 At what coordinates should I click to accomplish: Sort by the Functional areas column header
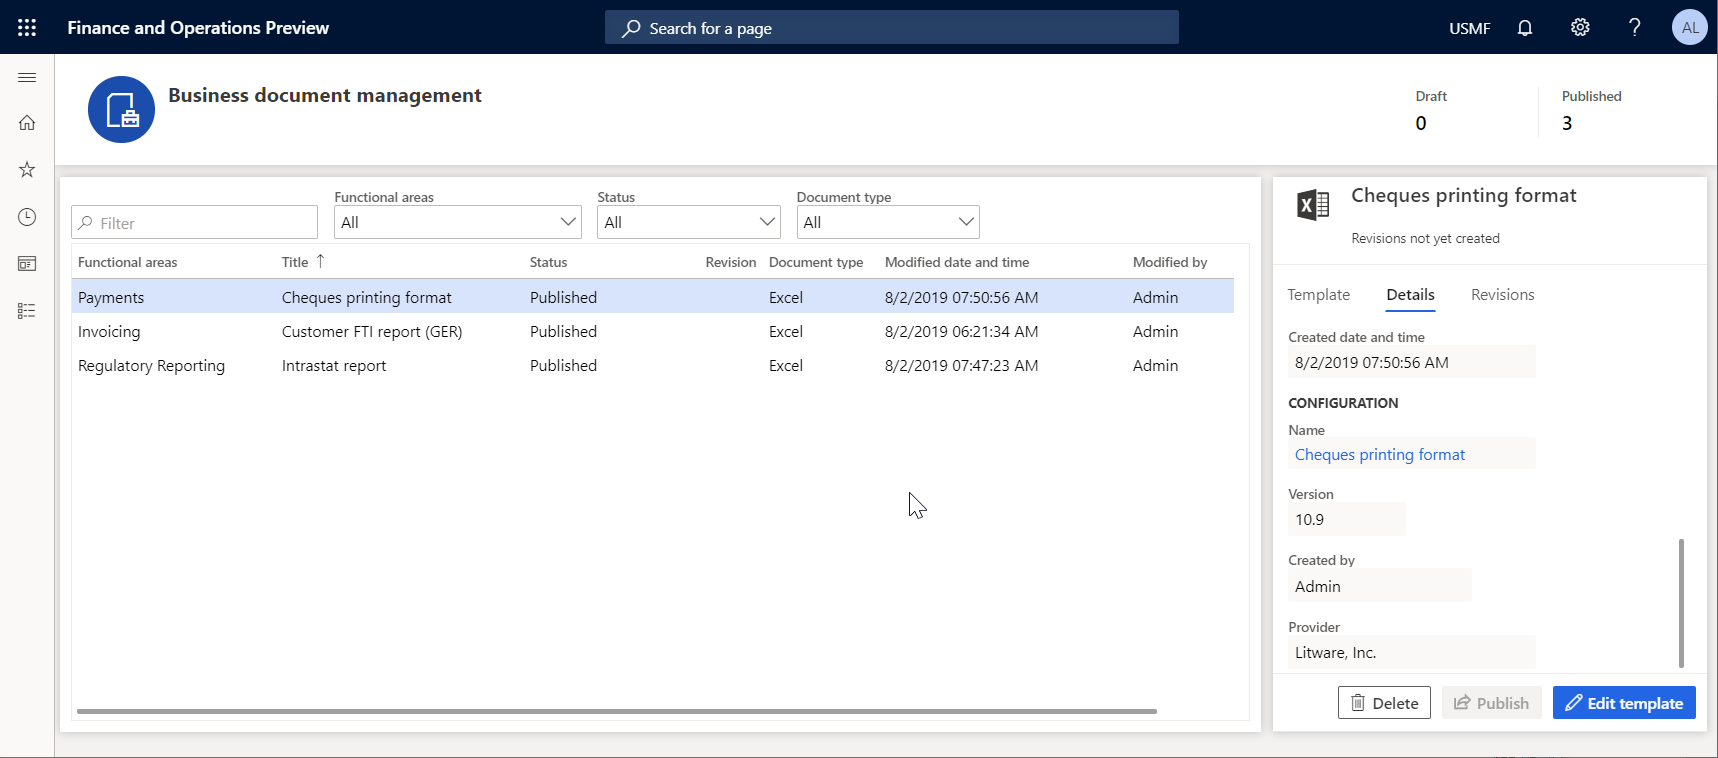point(127,262)
